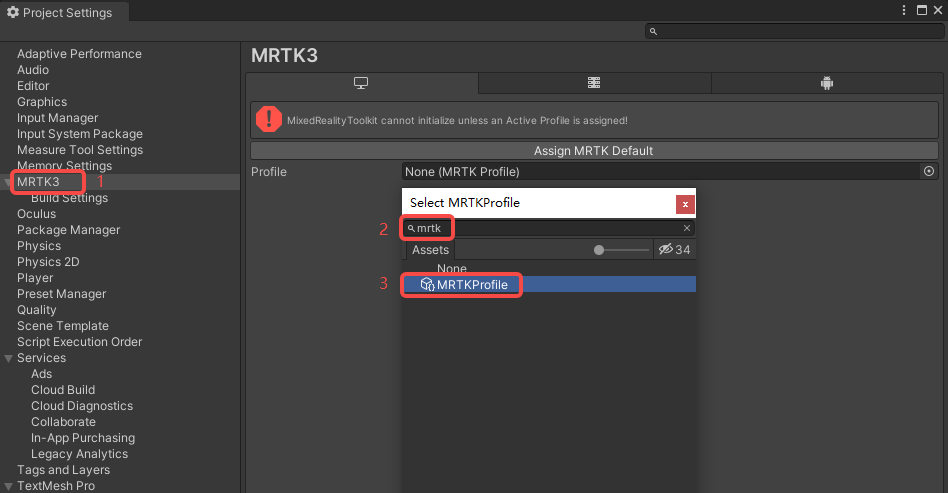948x493 pixels.
Task: Select TextMesh Pro settings
Action: coord(56,486)
